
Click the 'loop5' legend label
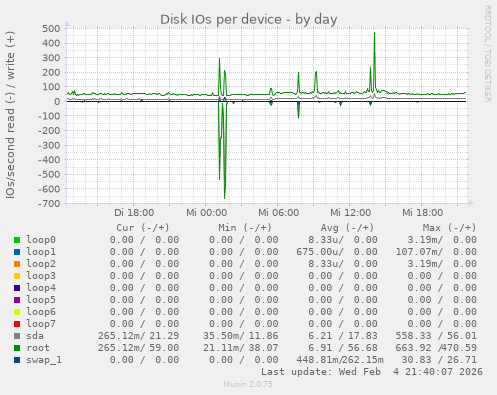click(x=41, y=300)
